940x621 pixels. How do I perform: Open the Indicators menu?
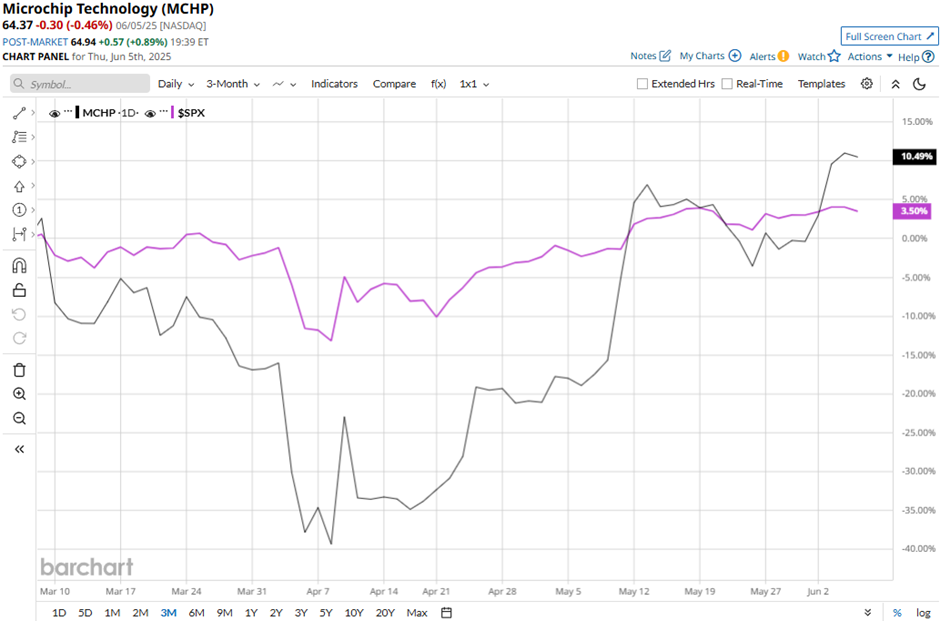[334, 84]
